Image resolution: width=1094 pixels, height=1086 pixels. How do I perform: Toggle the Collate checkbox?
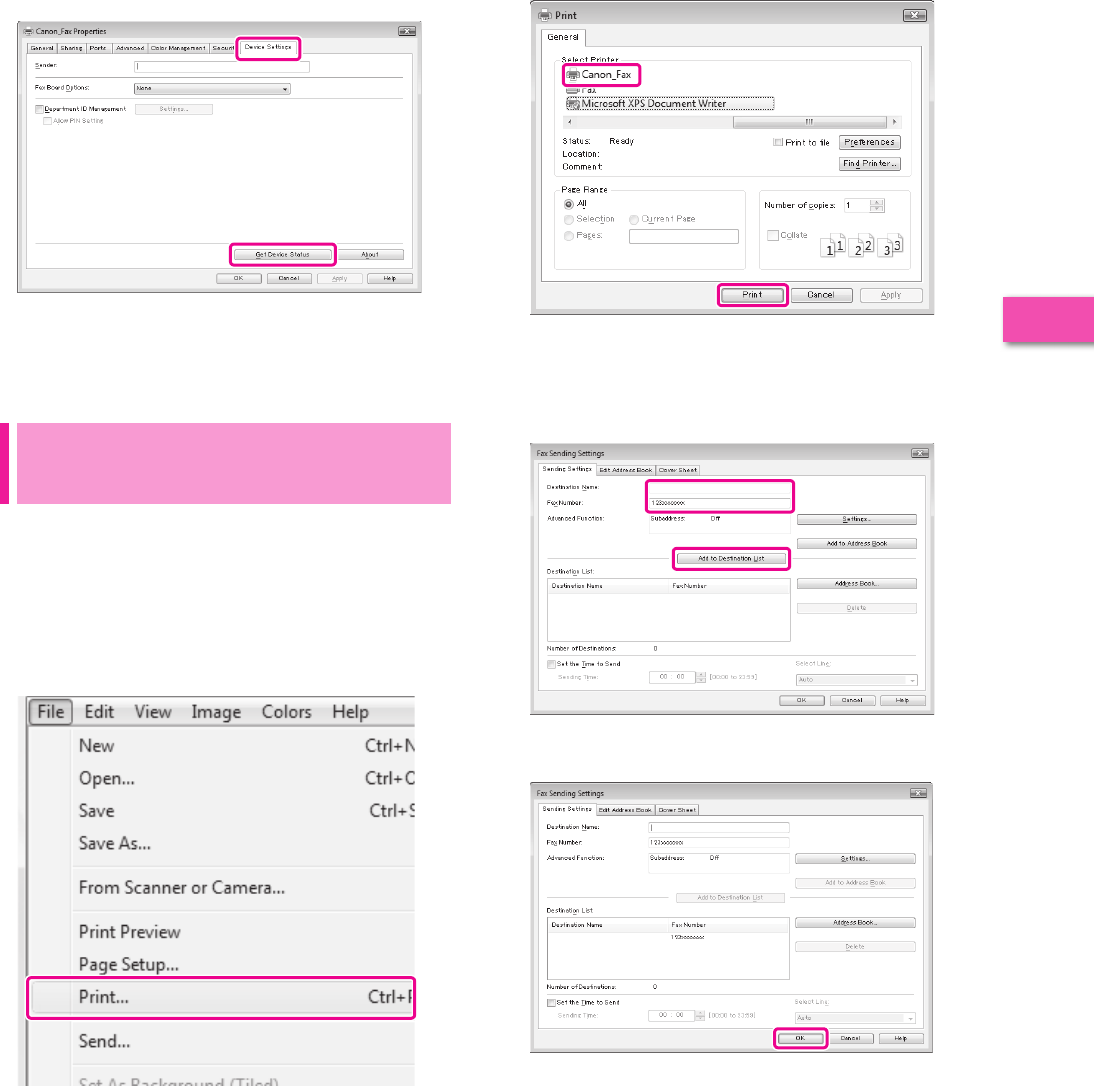[773, 236]
